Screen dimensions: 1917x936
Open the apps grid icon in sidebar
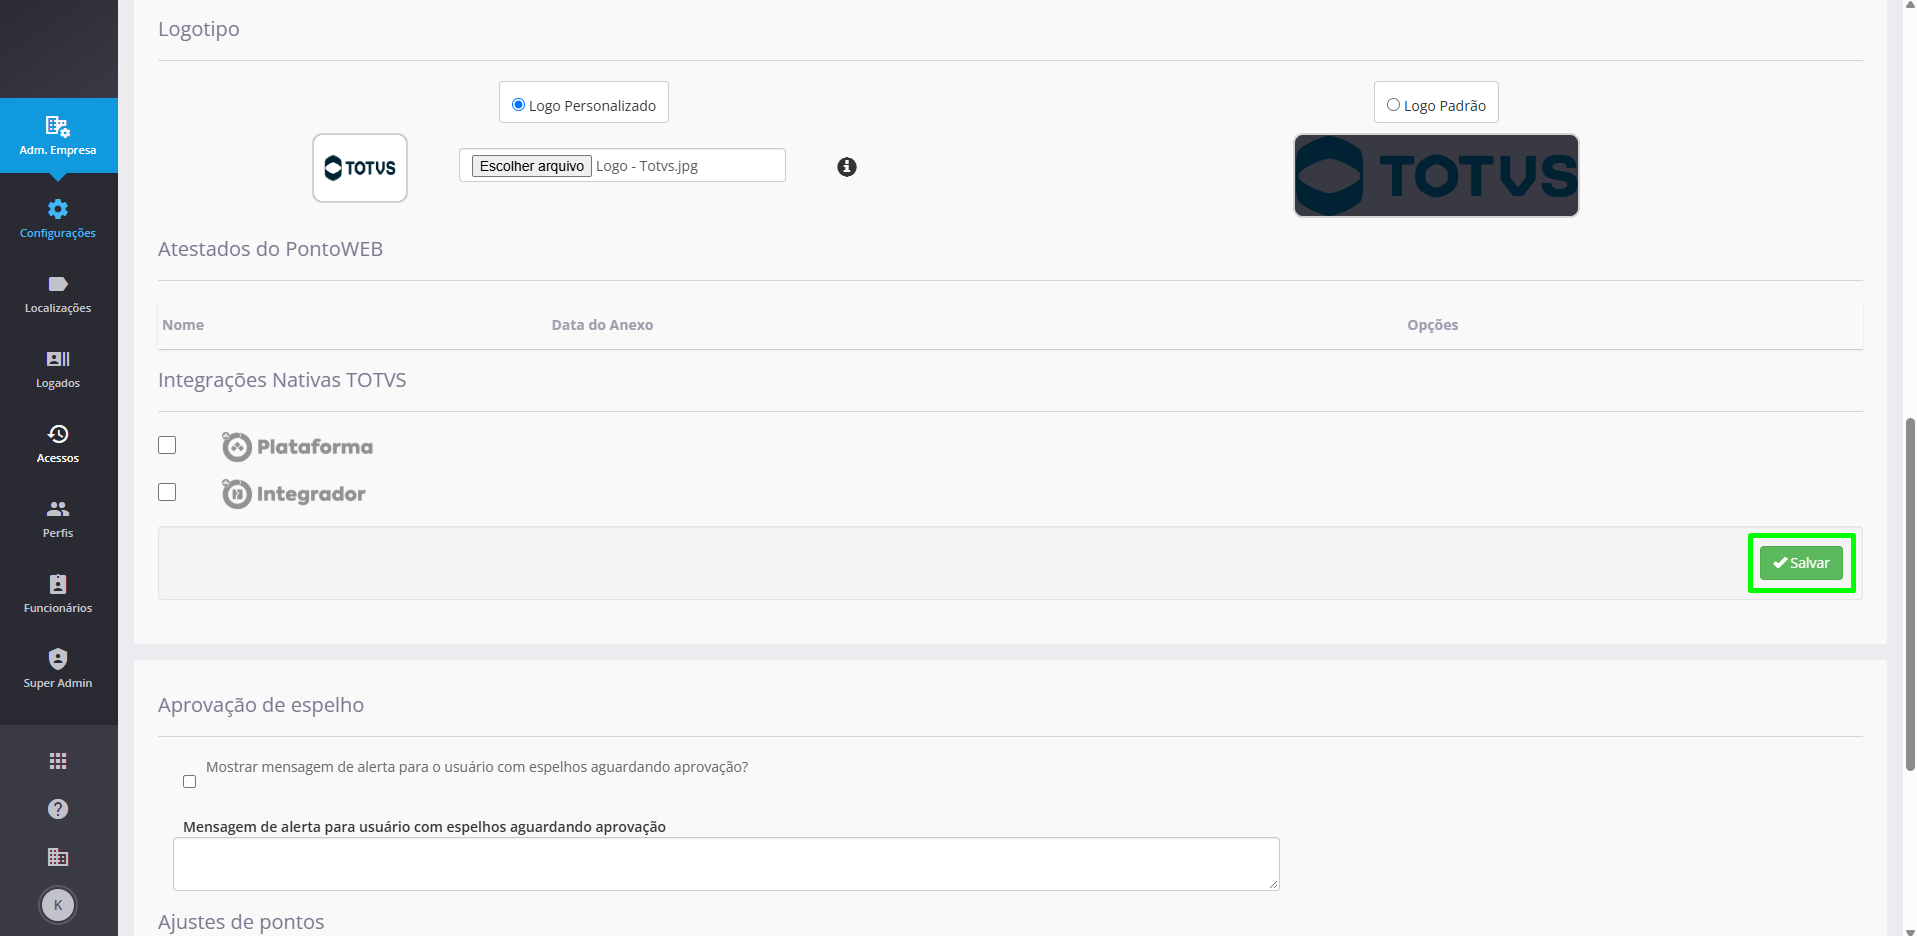tap(58, 761)
